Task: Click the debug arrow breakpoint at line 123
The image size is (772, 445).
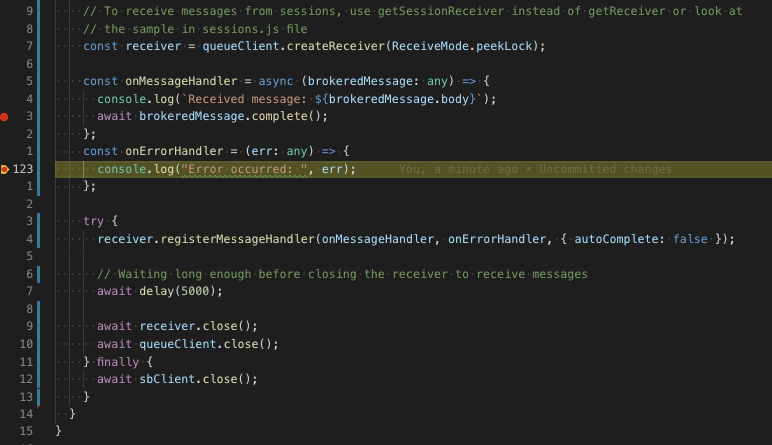Action: 4,169
